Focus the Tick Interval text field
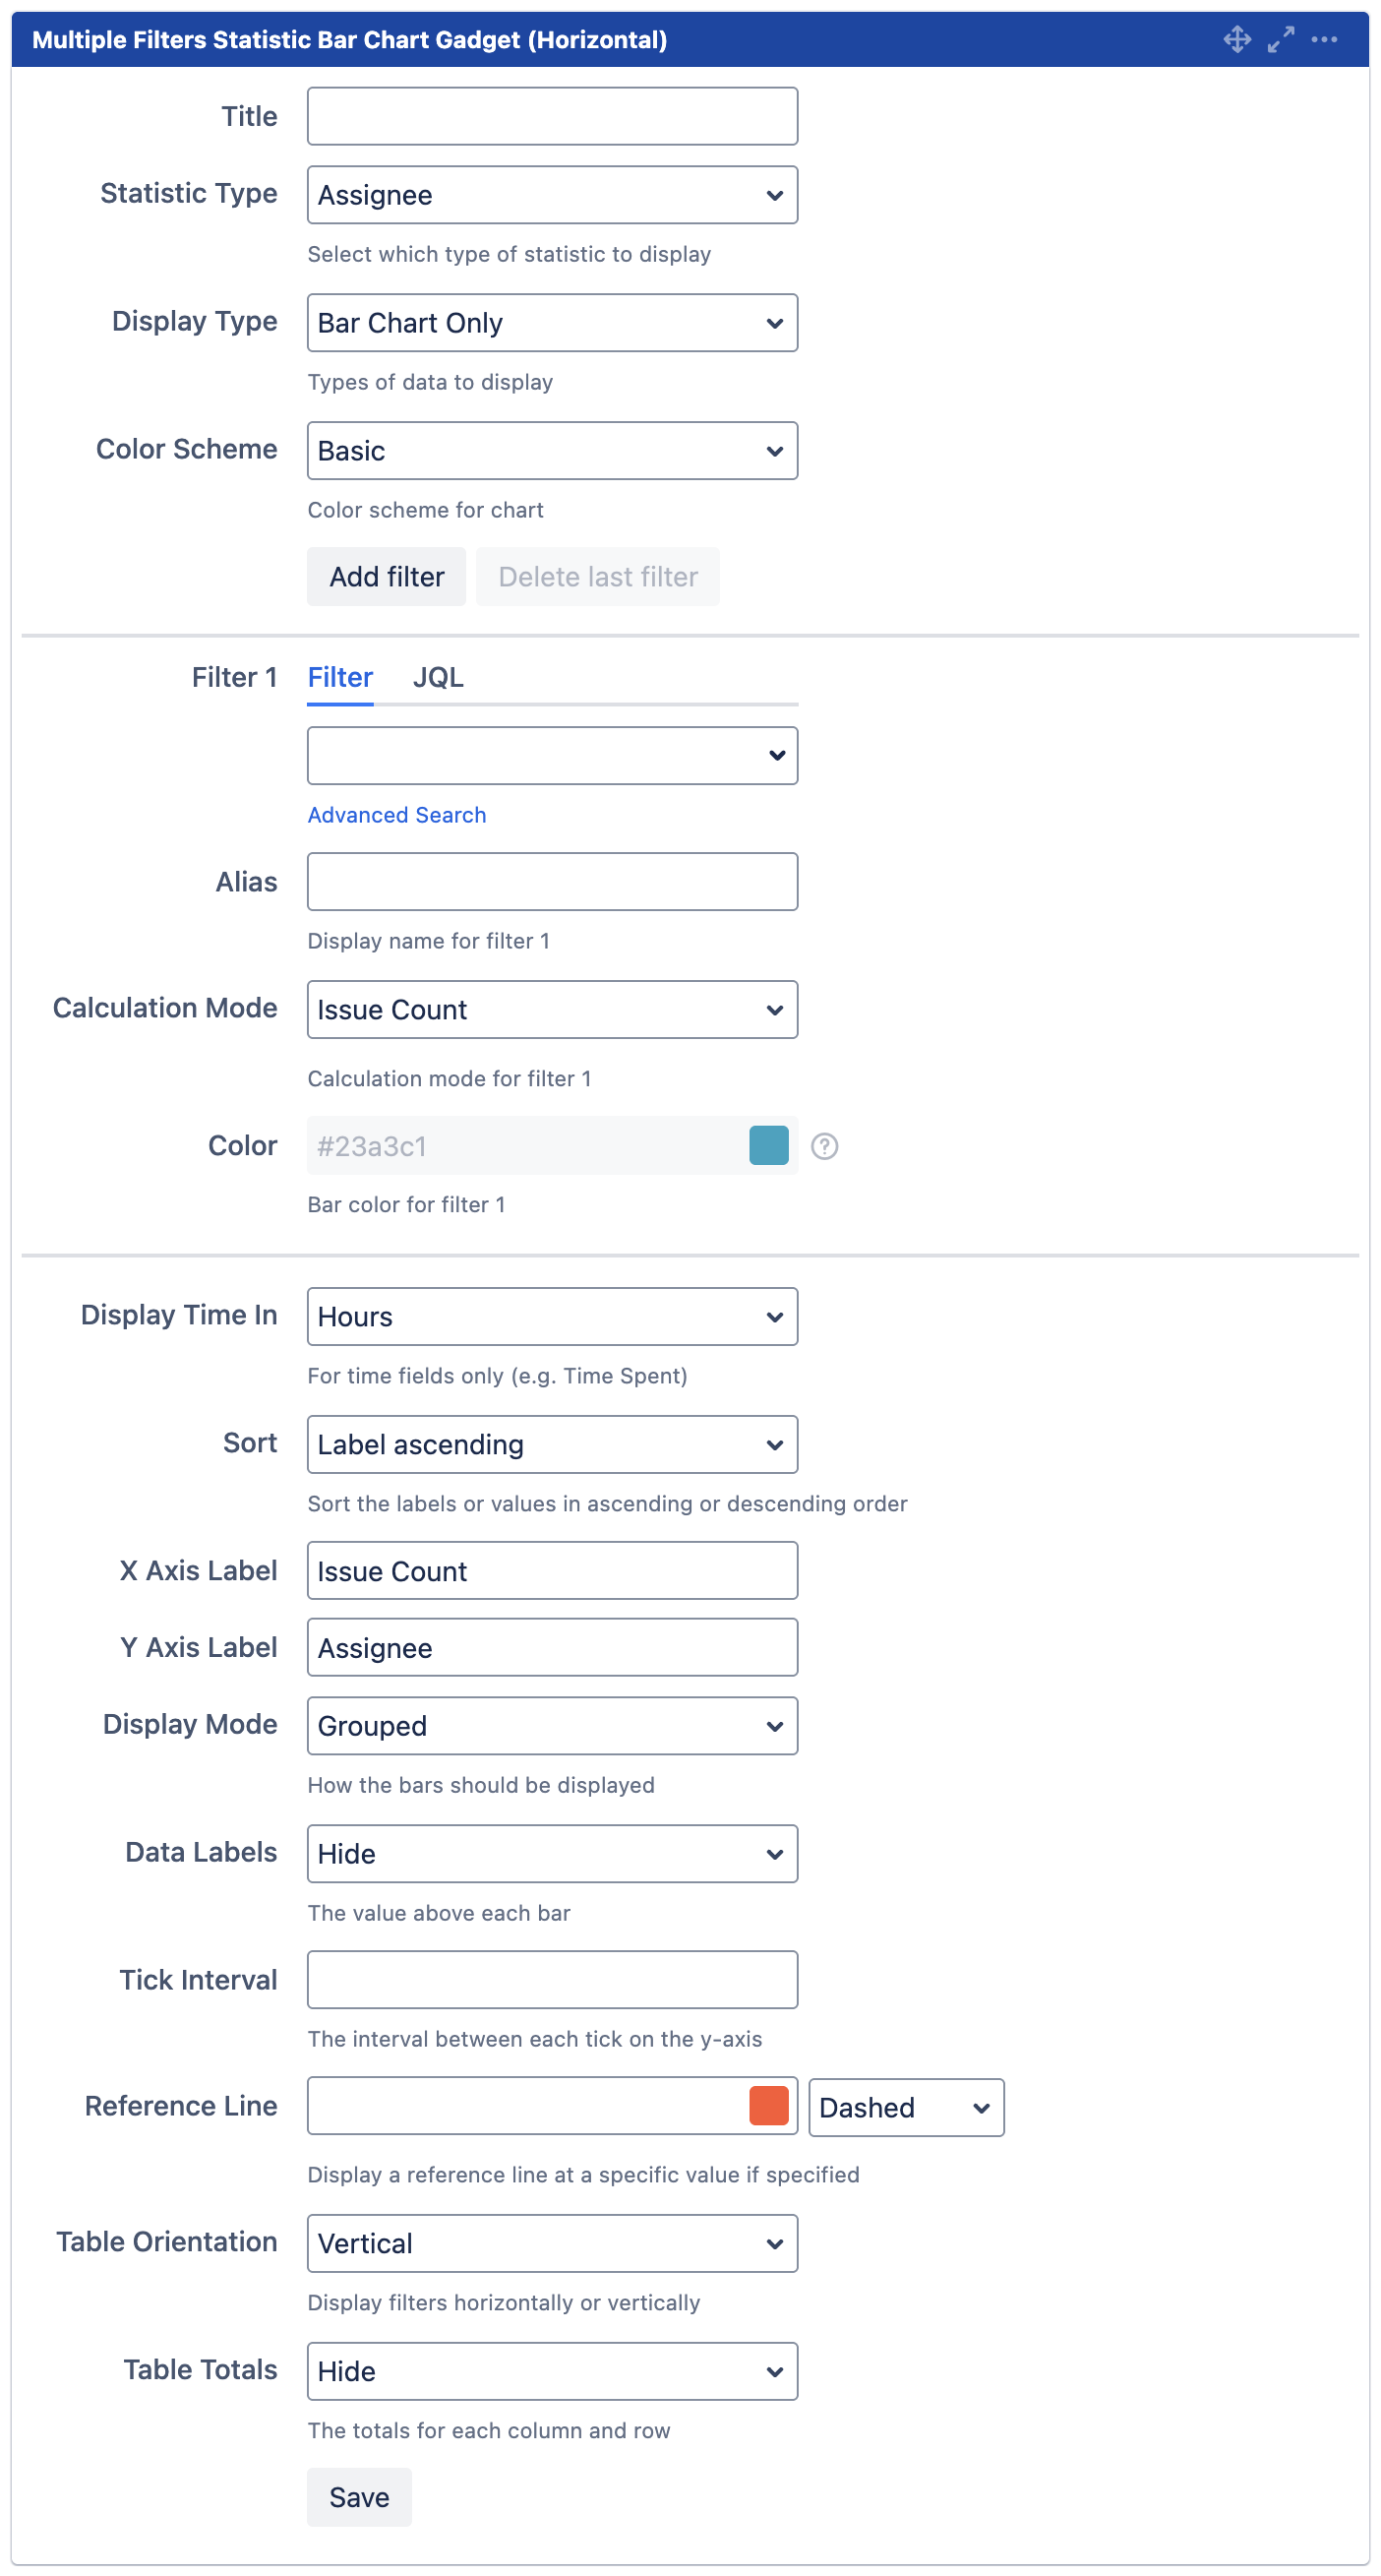 [x=552, y=1980]
